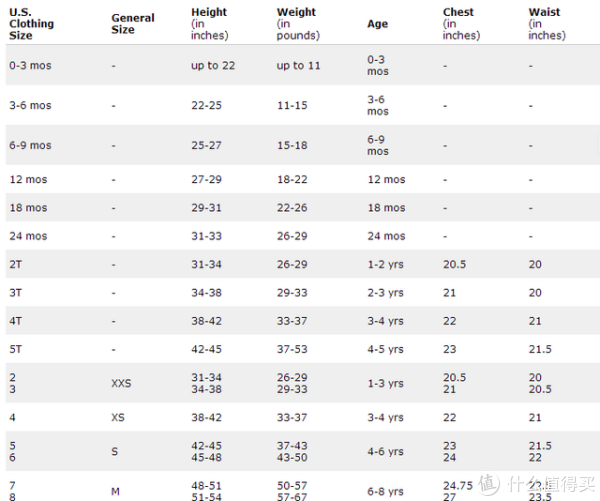Click the XS general size cell
The height and width of the screenshot is (501, 600).
point(118,417)
